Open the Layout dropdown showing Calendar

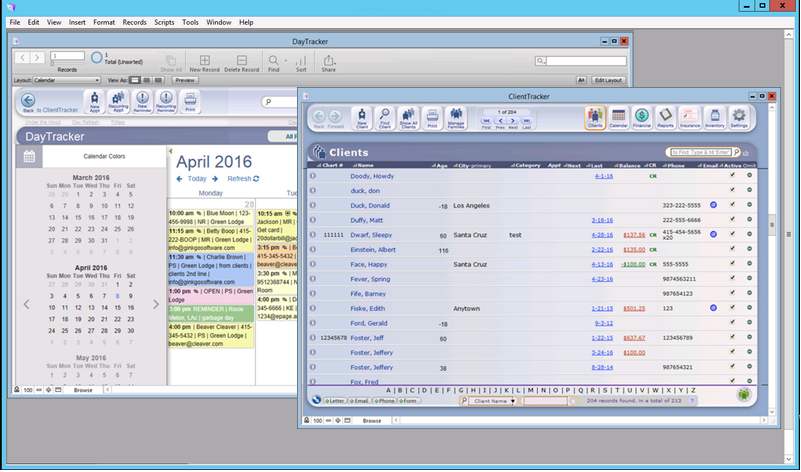[66, 80]
